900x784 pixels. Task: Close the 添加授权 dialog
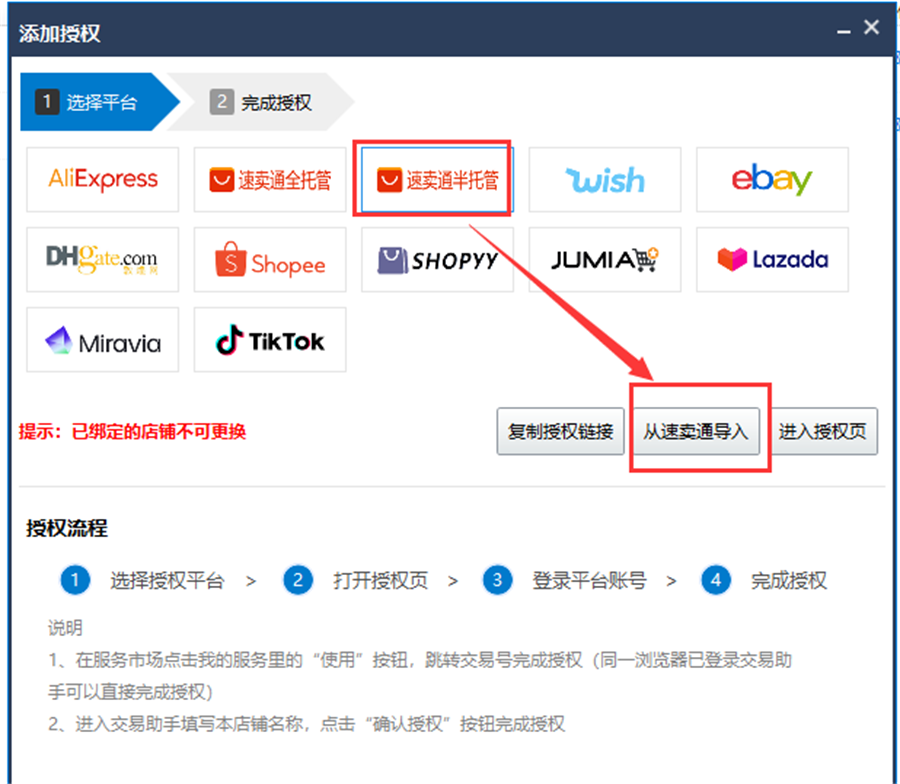(x=871, y=27)
